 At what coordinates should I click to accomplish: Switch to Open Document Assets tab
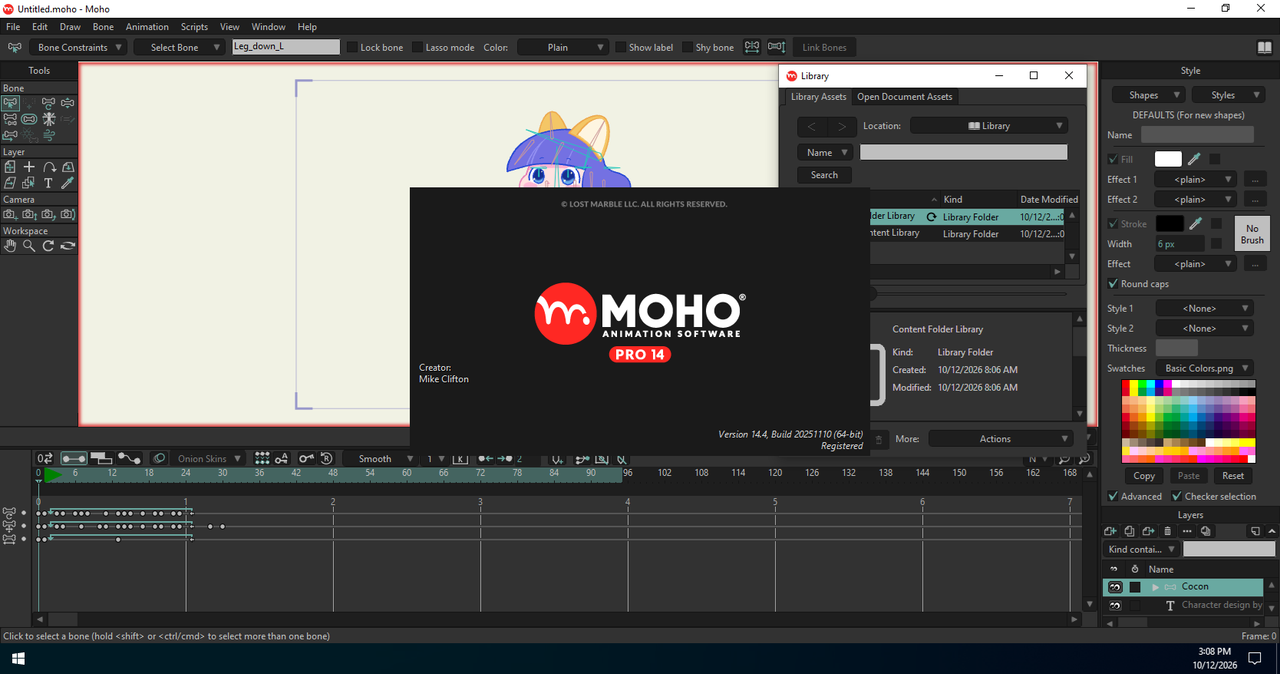coord(904,97)
